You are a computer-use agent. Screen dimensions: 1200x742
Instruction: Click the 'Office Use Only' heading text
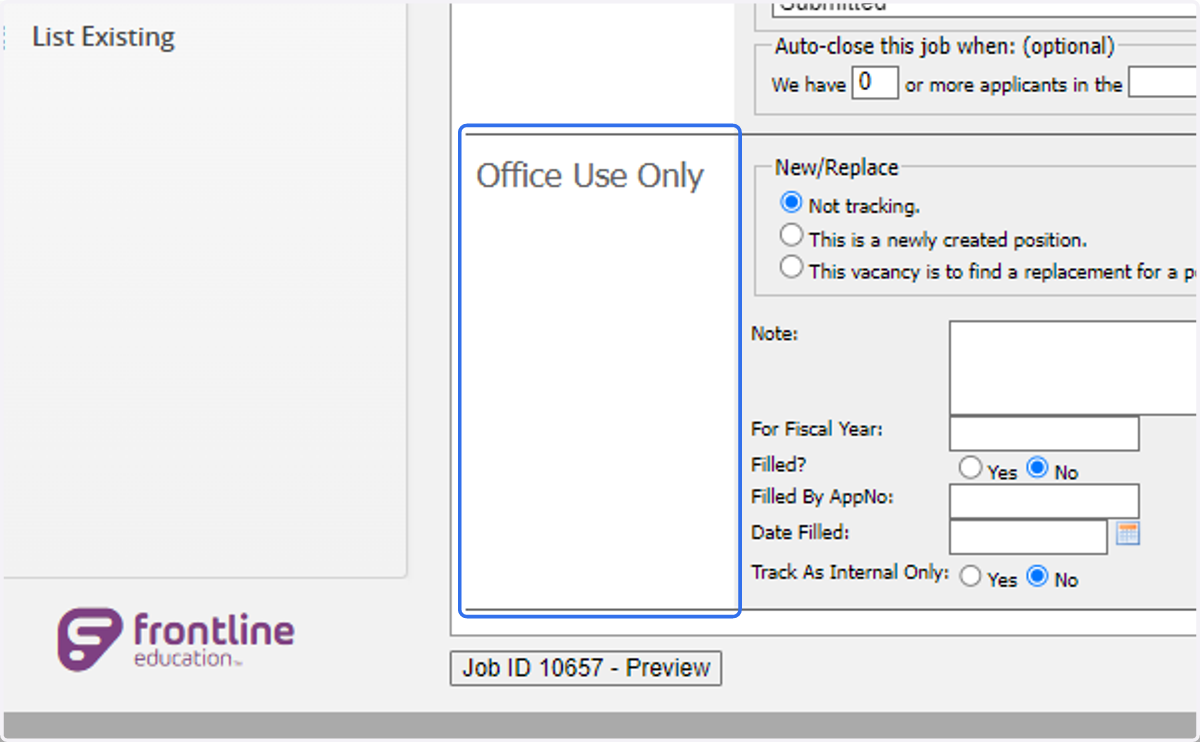pos(590,176)
